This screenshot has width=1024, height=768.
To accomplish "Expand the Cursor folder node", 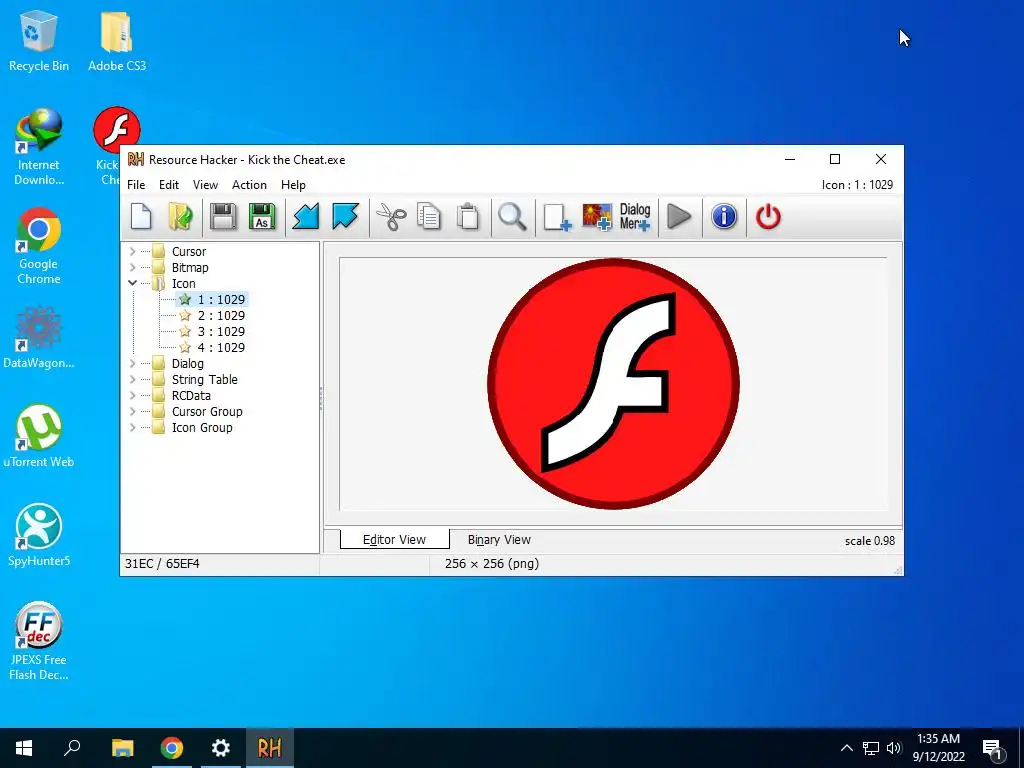I will coord(133,251).
